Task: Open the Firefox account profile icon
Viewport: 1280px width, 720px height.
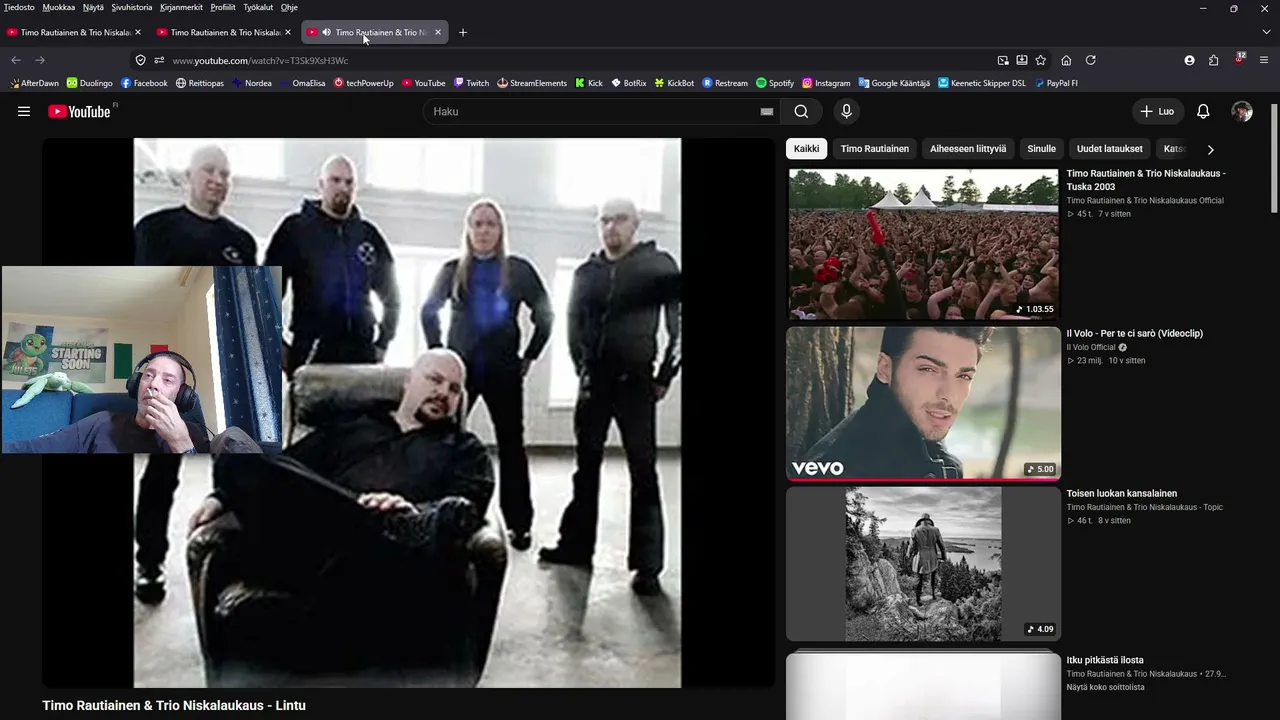Action: (x=1189, y=60)
